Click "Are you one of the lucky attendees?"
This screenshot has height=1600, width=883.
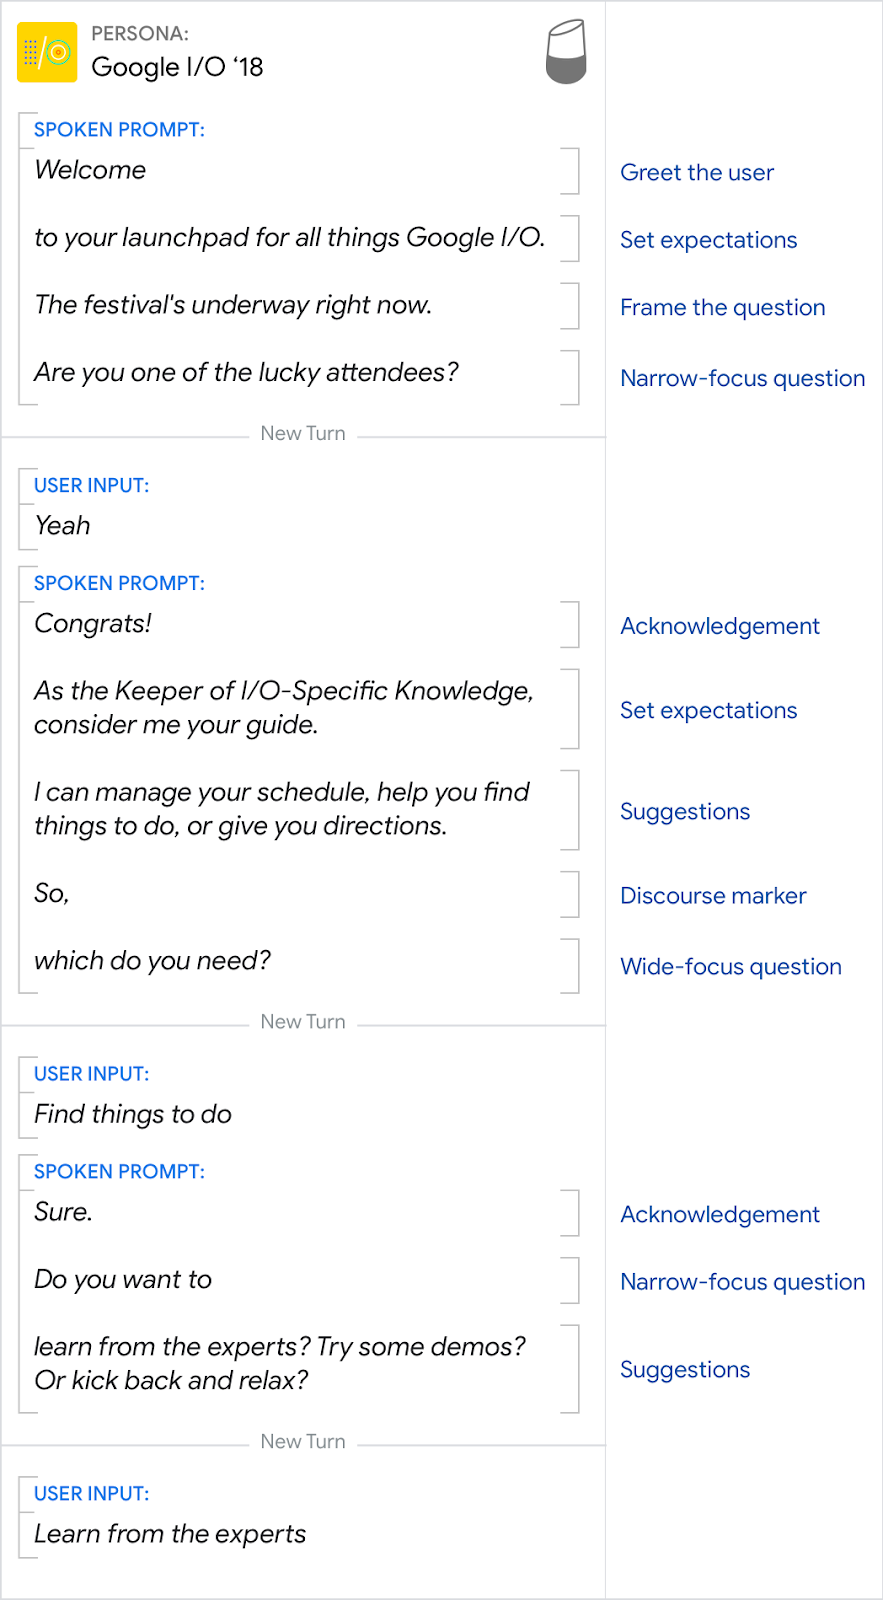click(x=246, y=373)
